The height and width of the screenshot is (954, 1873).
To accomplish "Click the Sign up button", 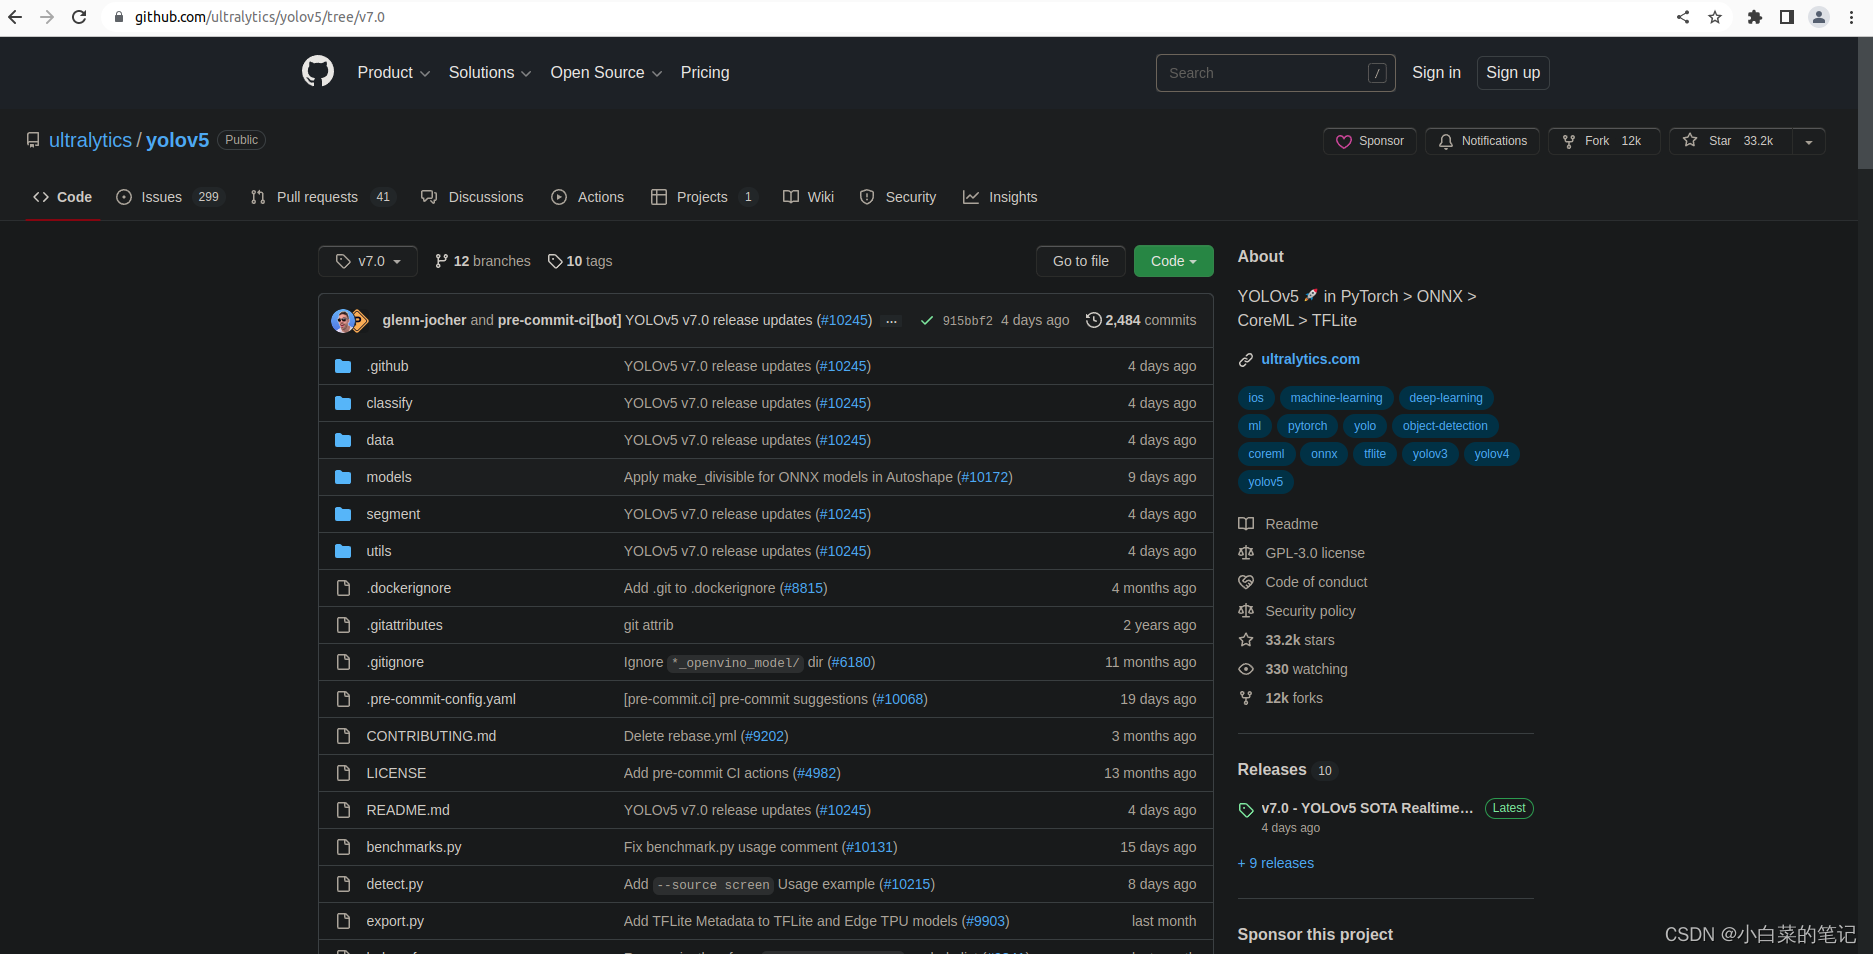I will 1513,73.
